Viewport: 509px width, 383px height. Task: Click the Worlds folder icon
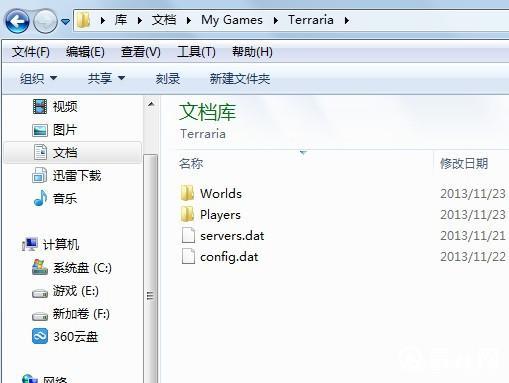(187, 193)
